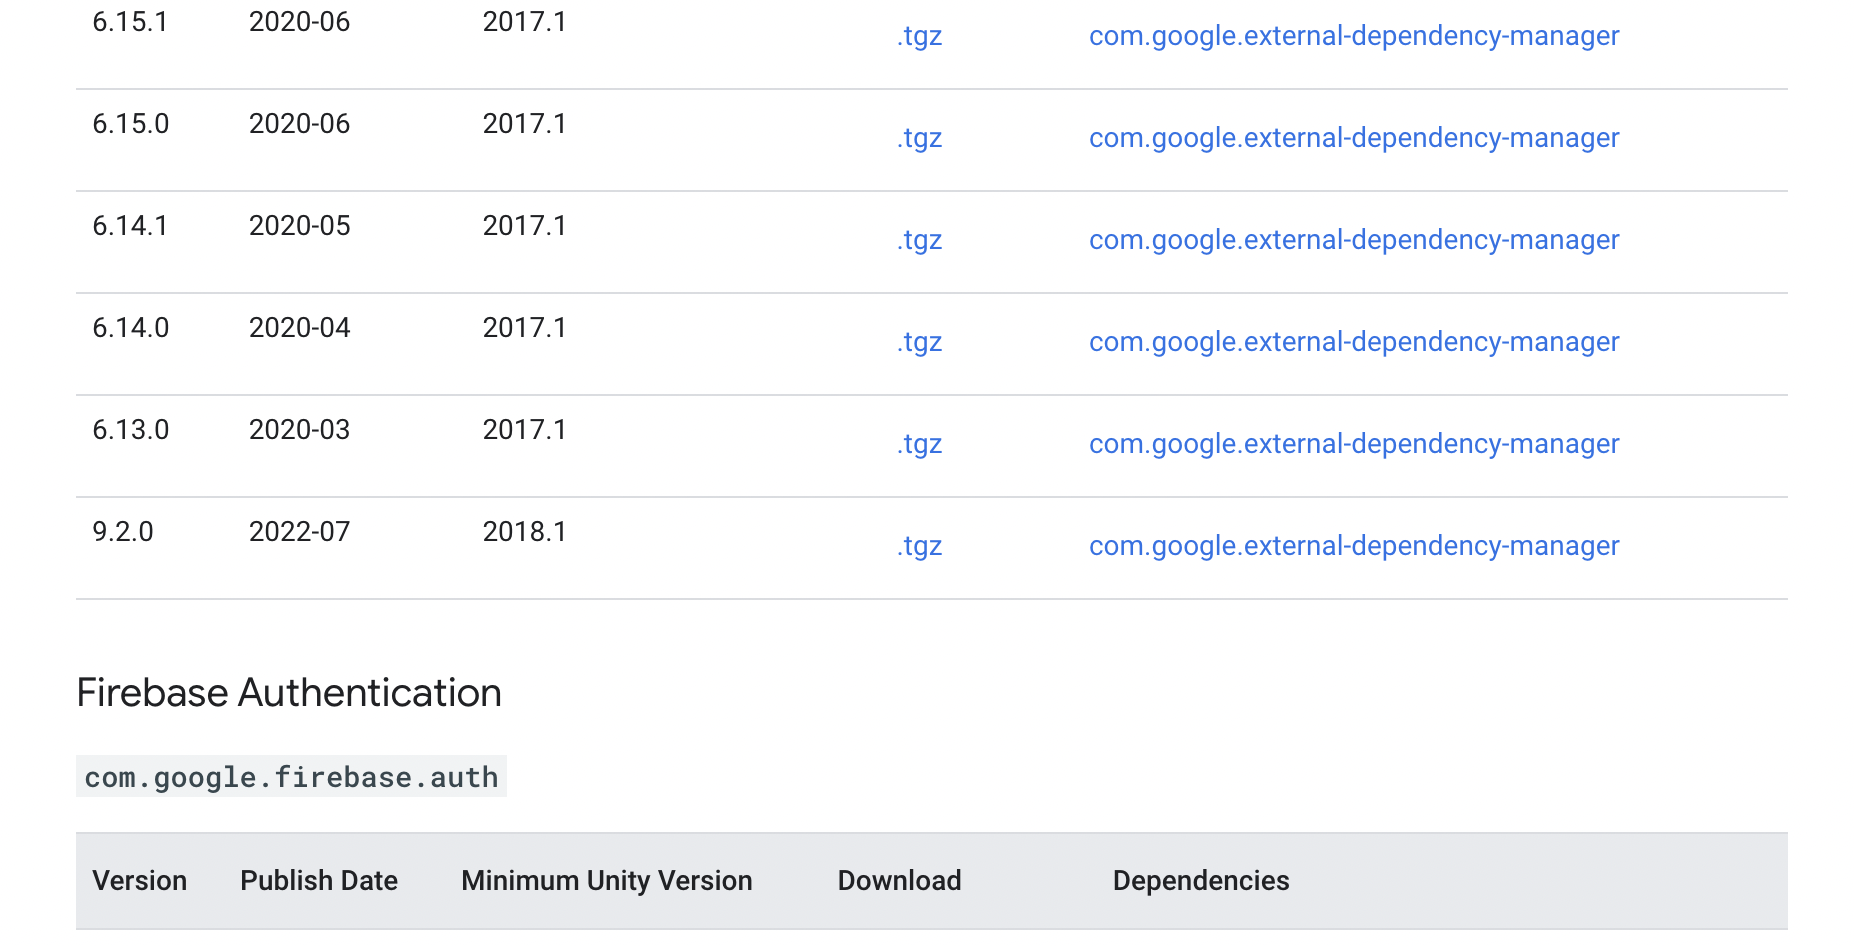
Task: Download the .tgz file for version 6.15.1
Action: pos(918,36)
